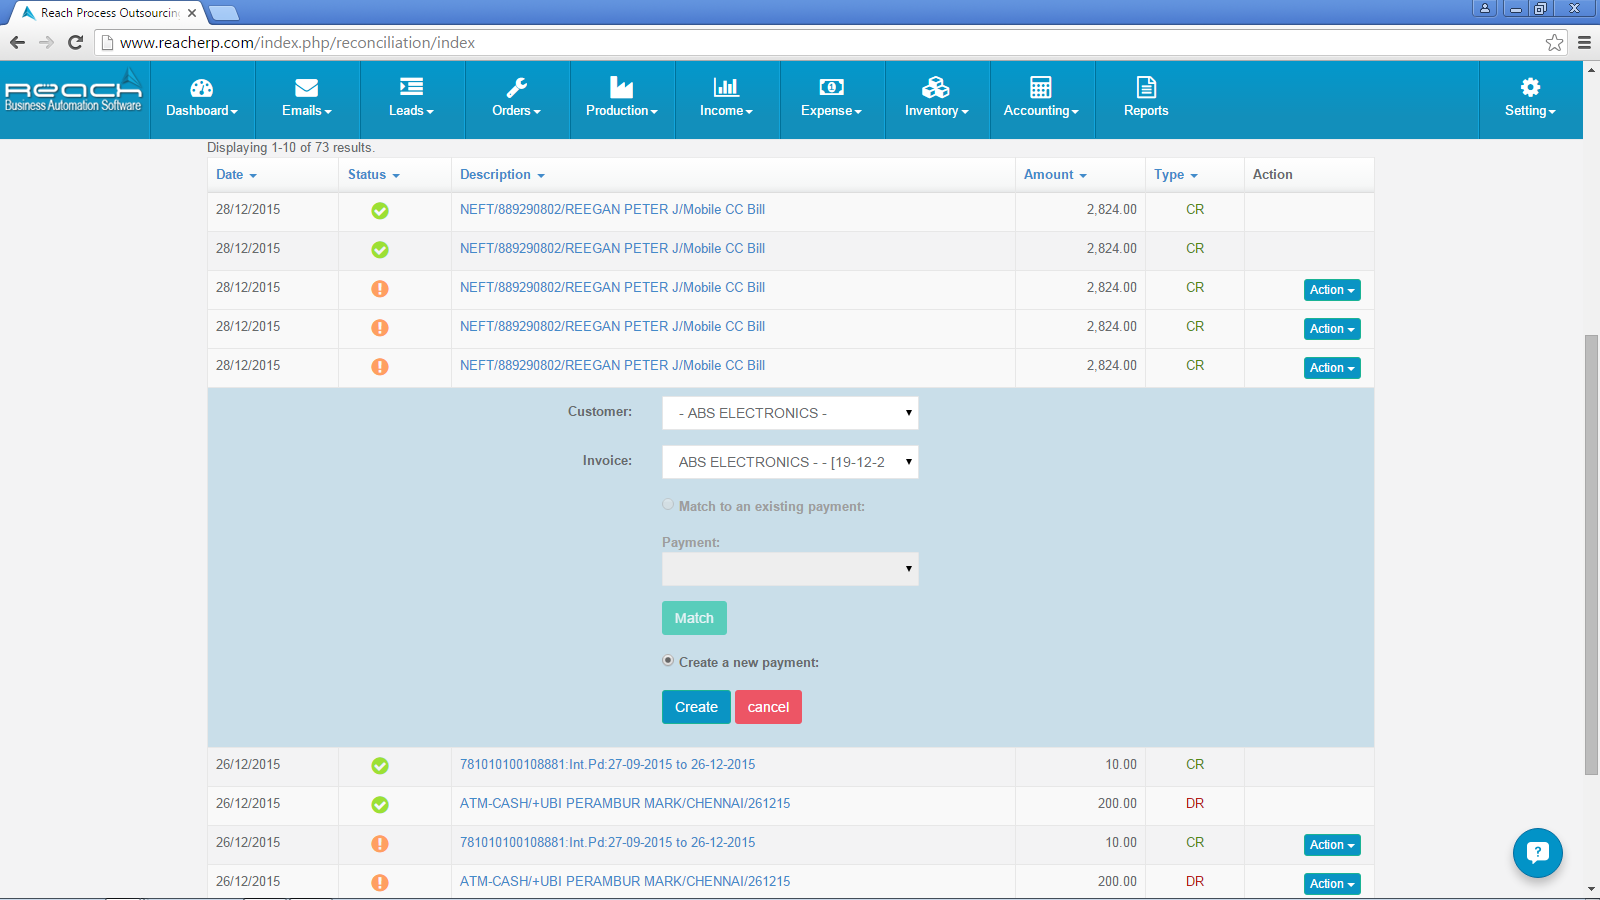Sort table by Amount column
This screenshot has width=1600, height=900.
[x=1055, y=174]
